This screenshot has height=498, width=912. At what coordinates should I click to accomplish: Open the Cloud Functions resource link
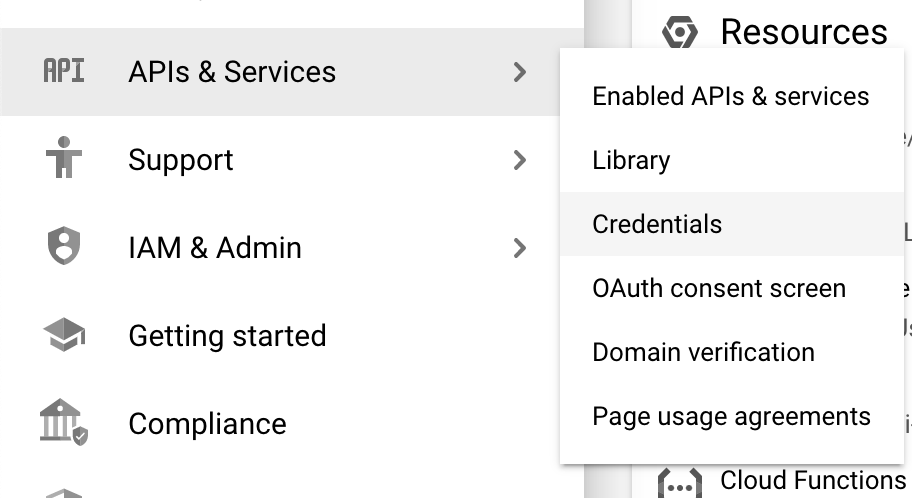click(812, 481)
